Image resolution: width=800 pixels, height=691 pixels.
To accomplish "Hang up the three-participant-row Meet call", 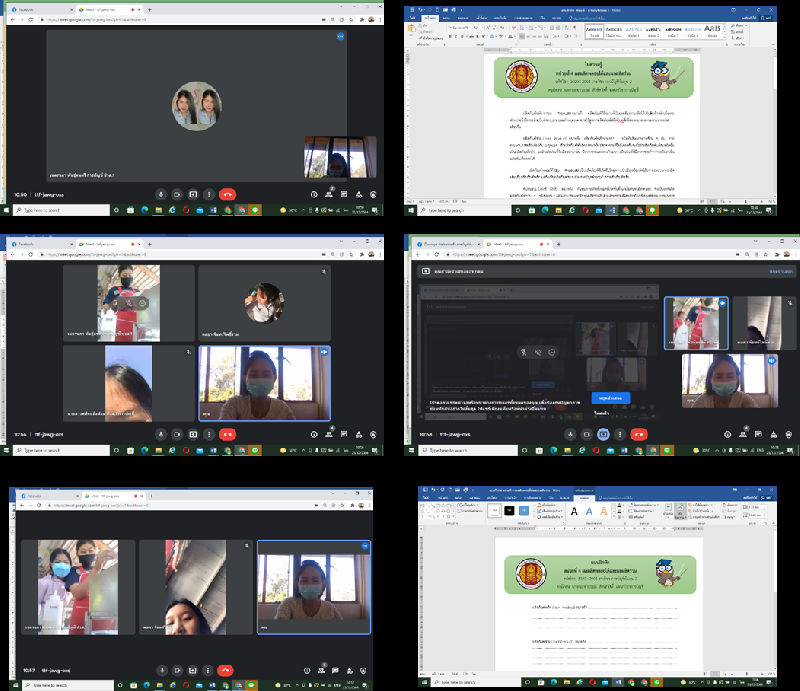I will pyautogui.click(x=227, y=670).
